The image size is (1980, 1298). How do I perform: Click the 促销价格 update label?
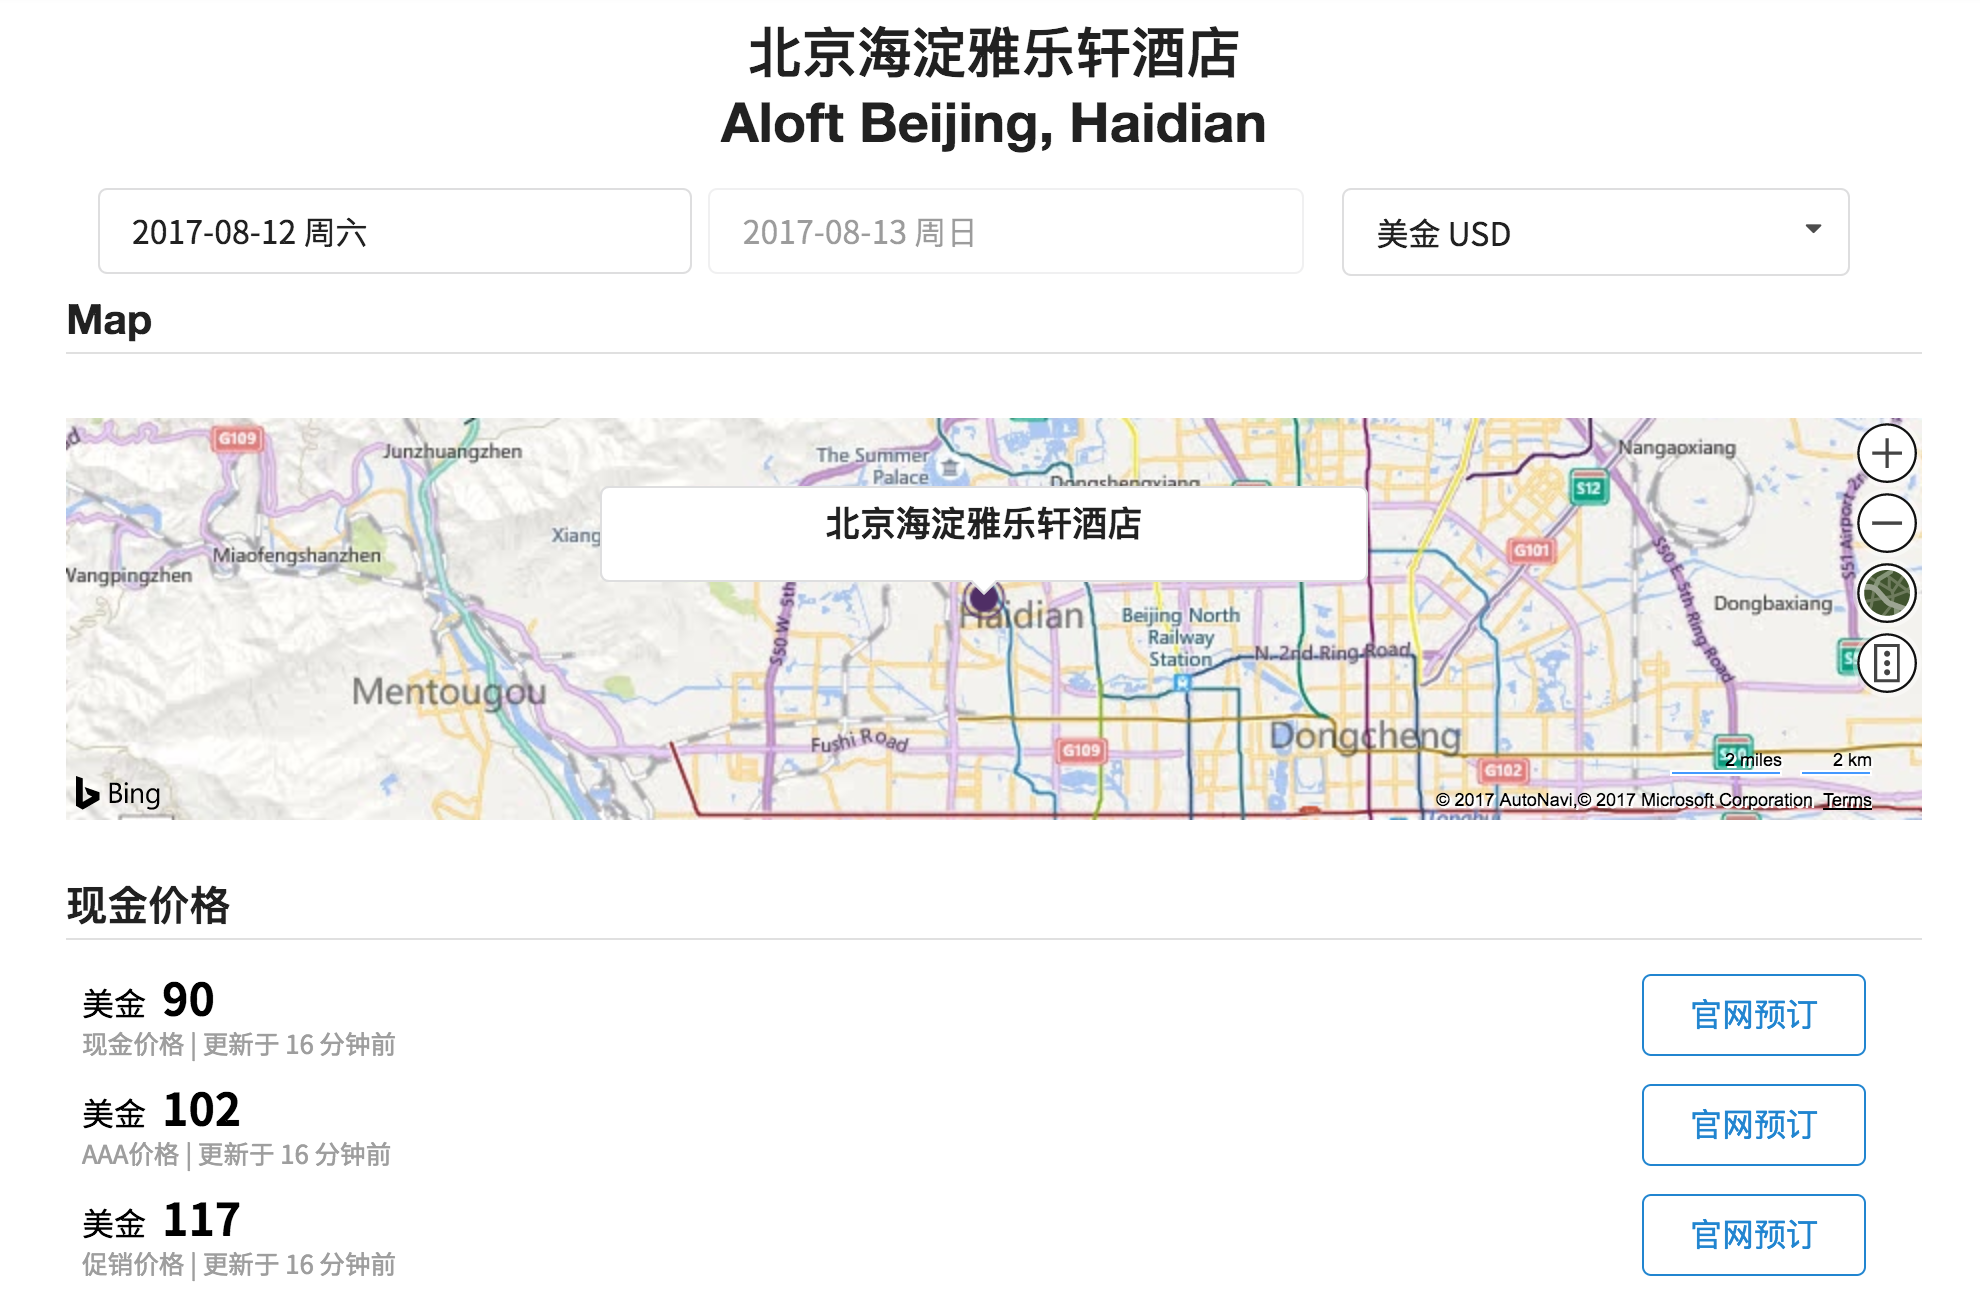[239, 1265]
